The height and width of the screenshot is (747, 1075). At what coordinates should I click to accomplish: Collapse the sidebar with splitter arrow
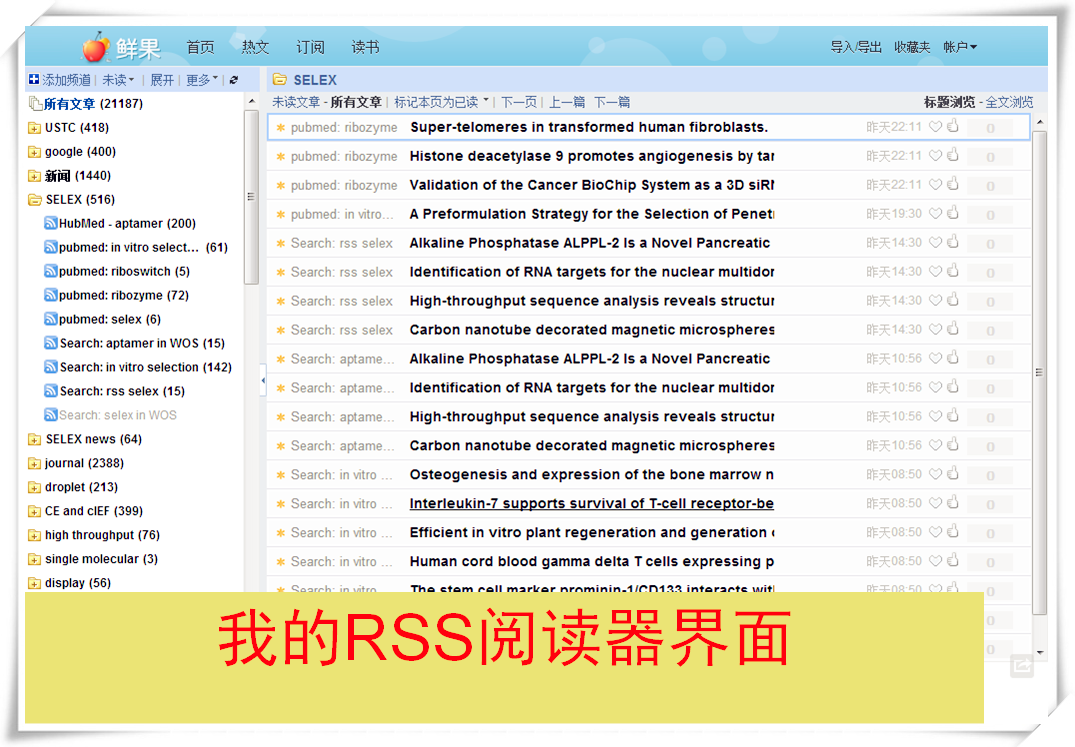tap(263, 380)
